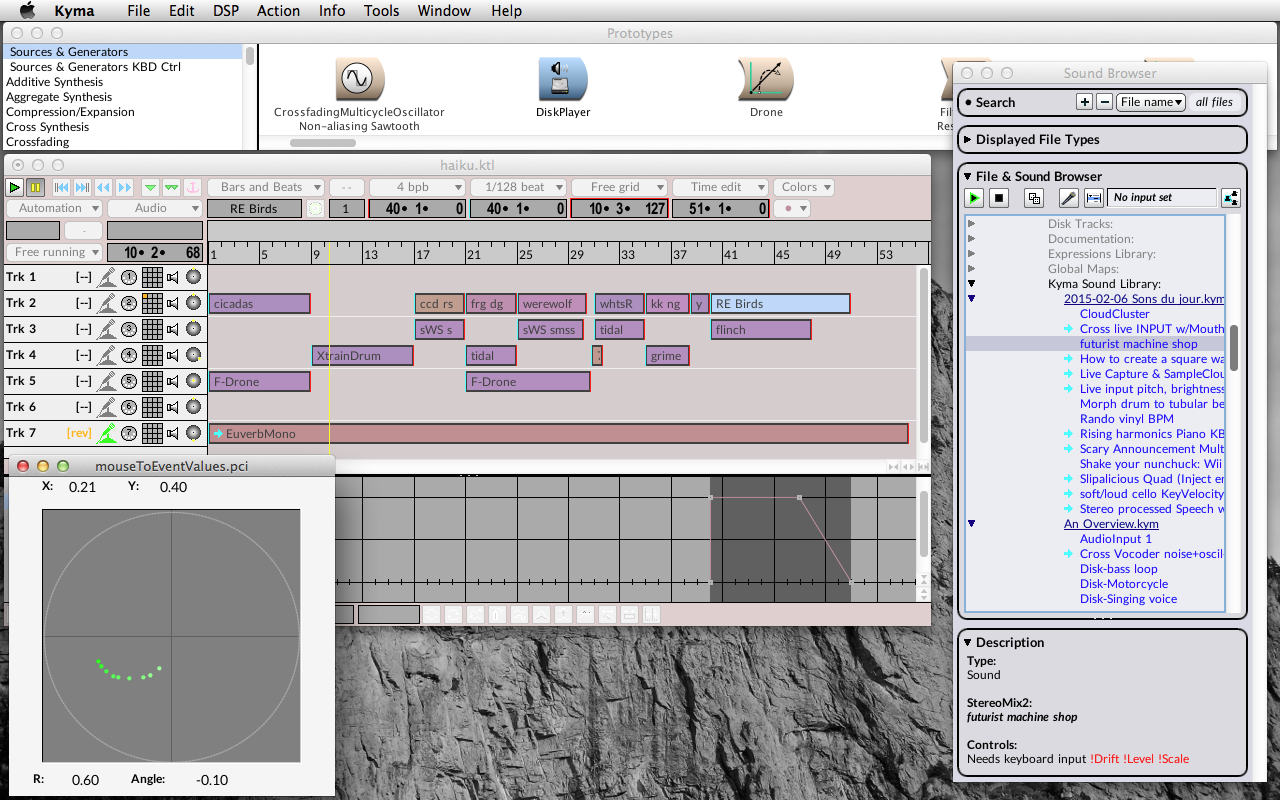Click the microphone icon in Sound Browser
The height and width of the screenshot is (800, 1280).
[1069, 198]
